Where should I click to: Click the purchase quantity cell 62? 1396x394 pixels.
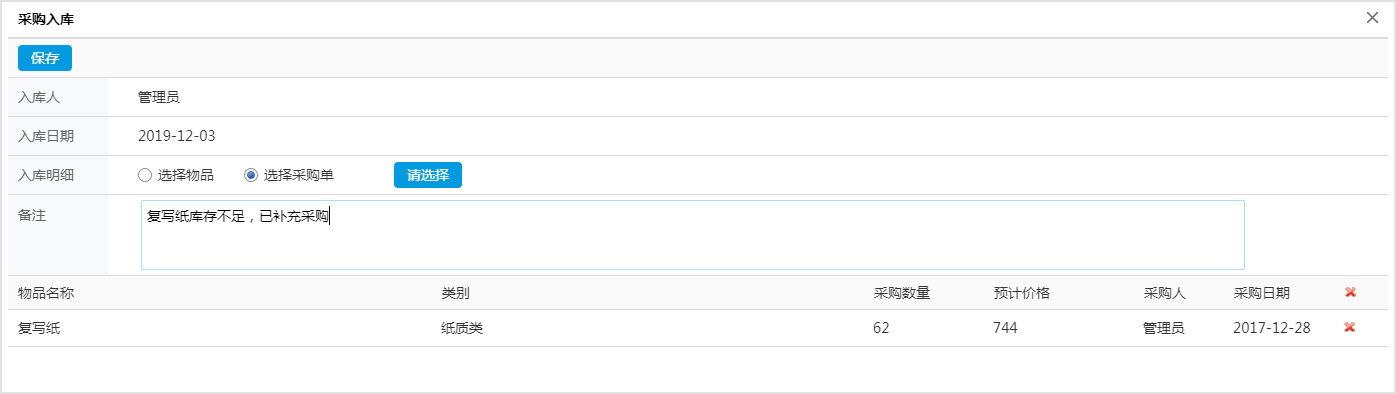click(881, 328)
